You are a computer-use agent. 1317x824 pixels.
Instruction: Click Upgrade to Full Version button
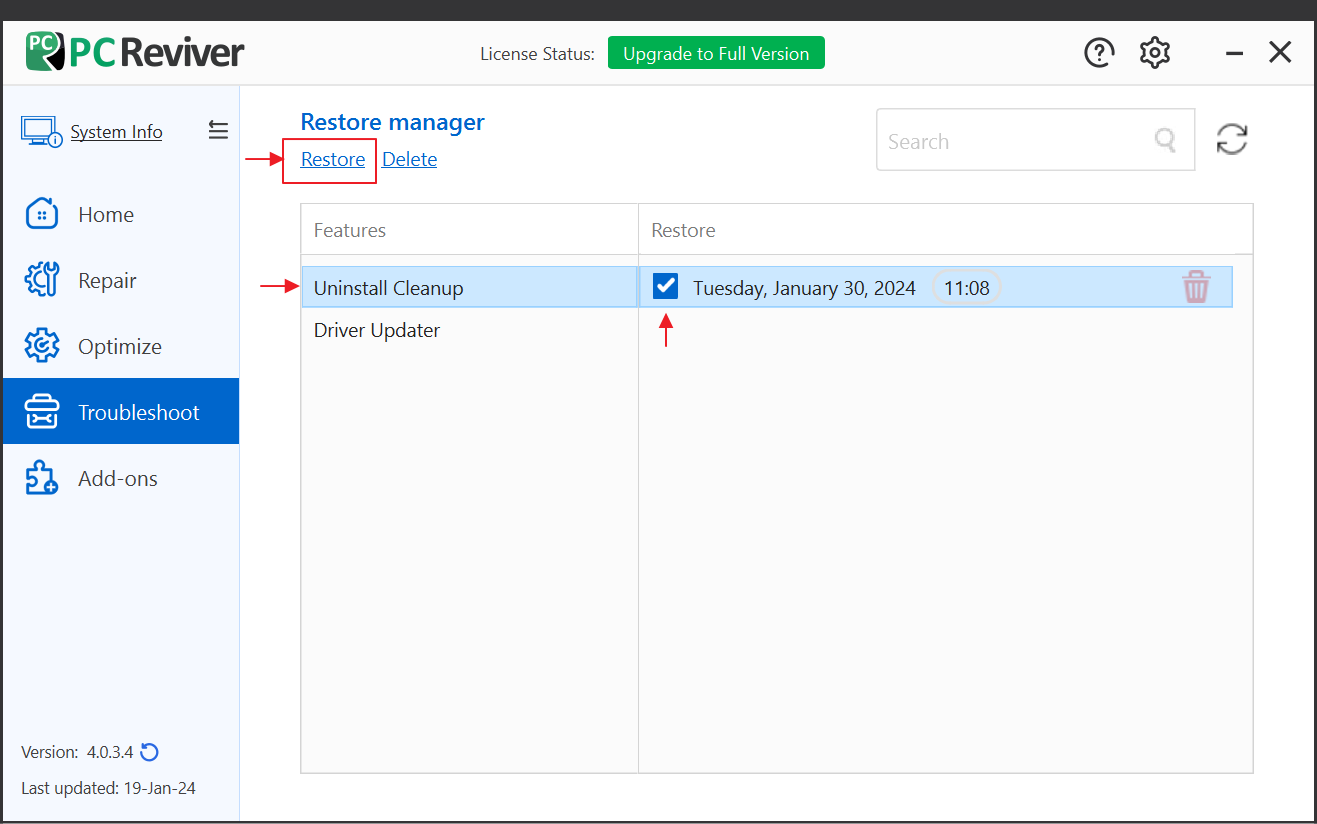pyautogui.click(x=716, y=53)
